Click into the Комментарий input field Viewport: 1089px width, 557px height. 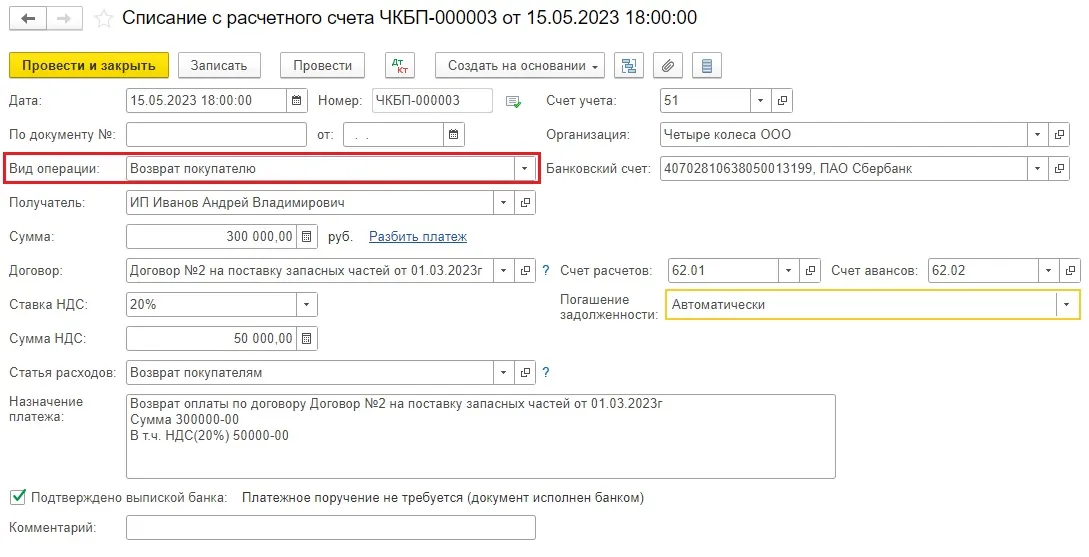coord(330,528)
